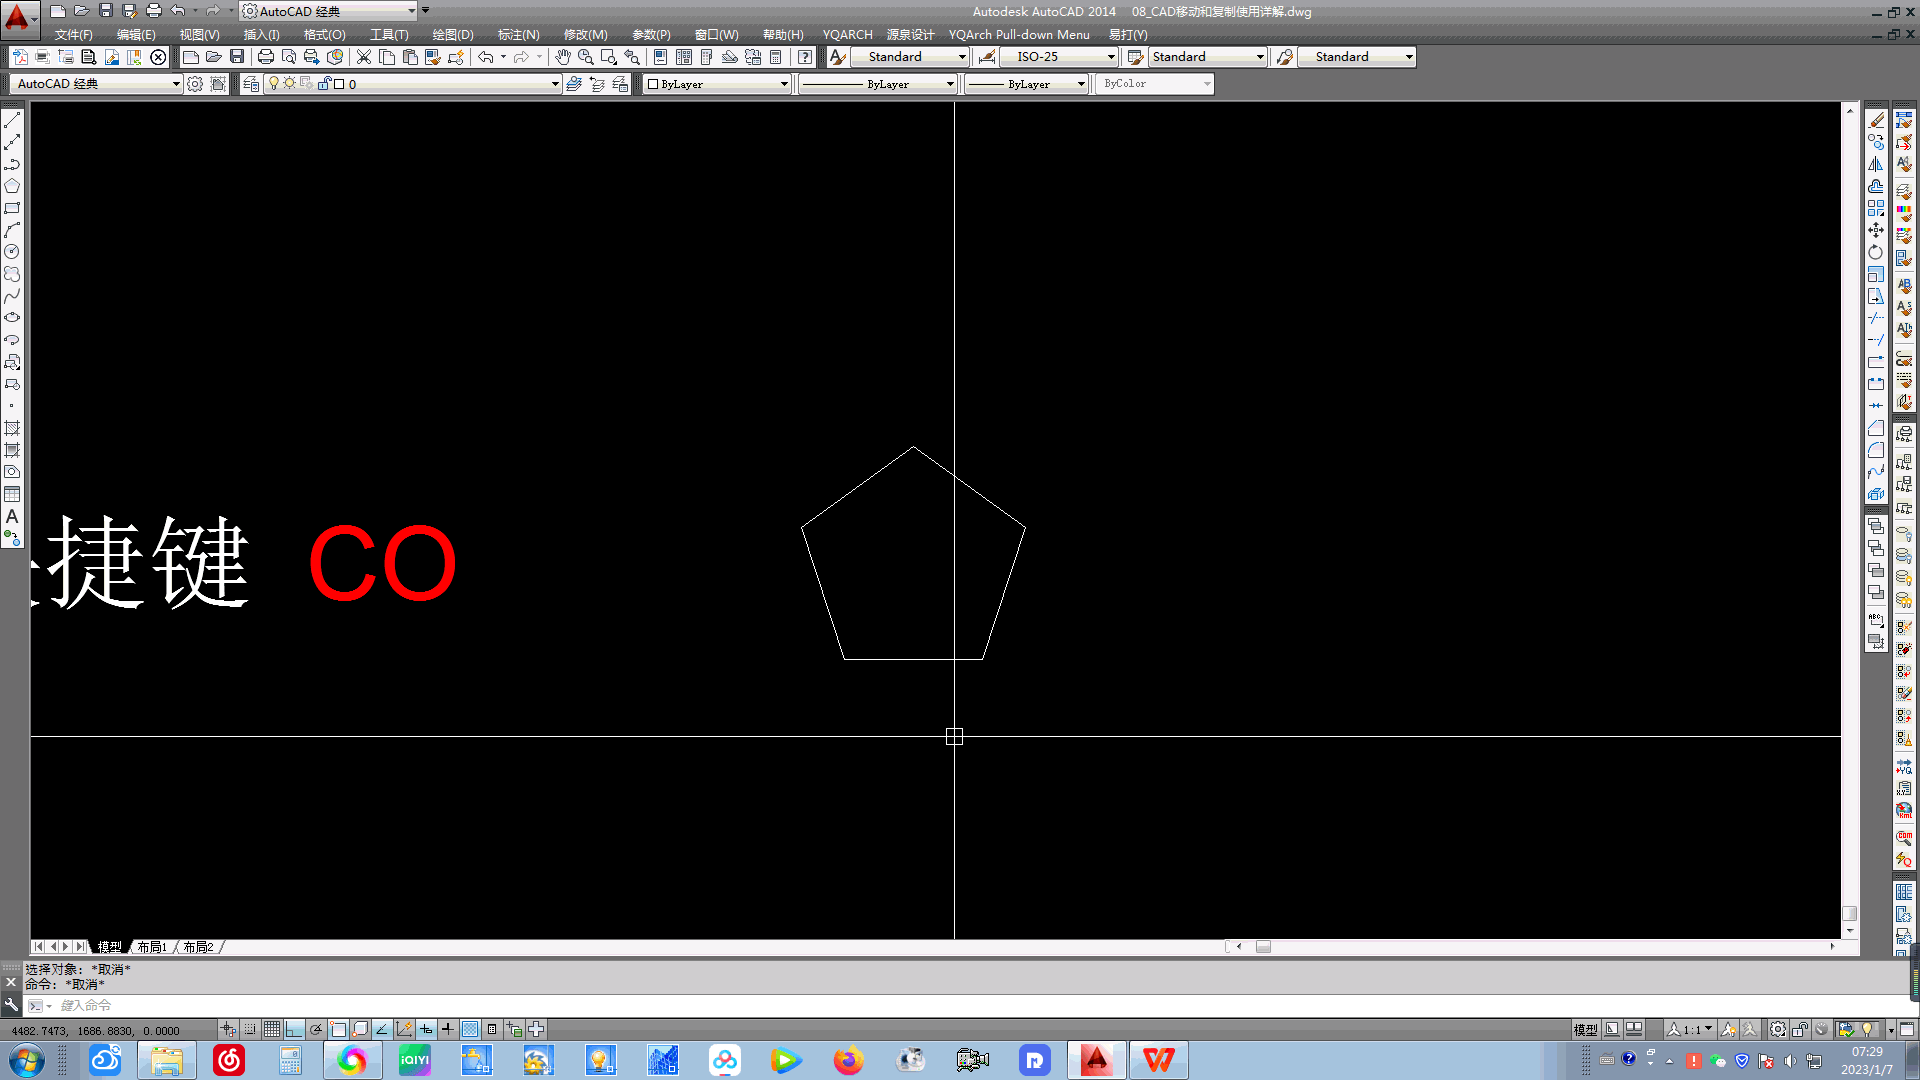Viewport: 1920px width, 1080px height.
Task: Open the Hatch tool in Draw toolbar
Action: pyautogui.click(x=12, y=428)
